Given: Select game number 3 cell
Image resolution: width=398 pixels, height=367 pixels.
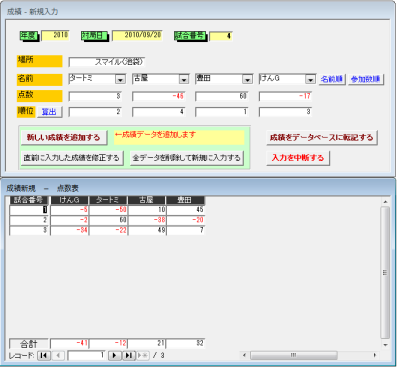Looking at the screenshot, I should coord(29,230).
